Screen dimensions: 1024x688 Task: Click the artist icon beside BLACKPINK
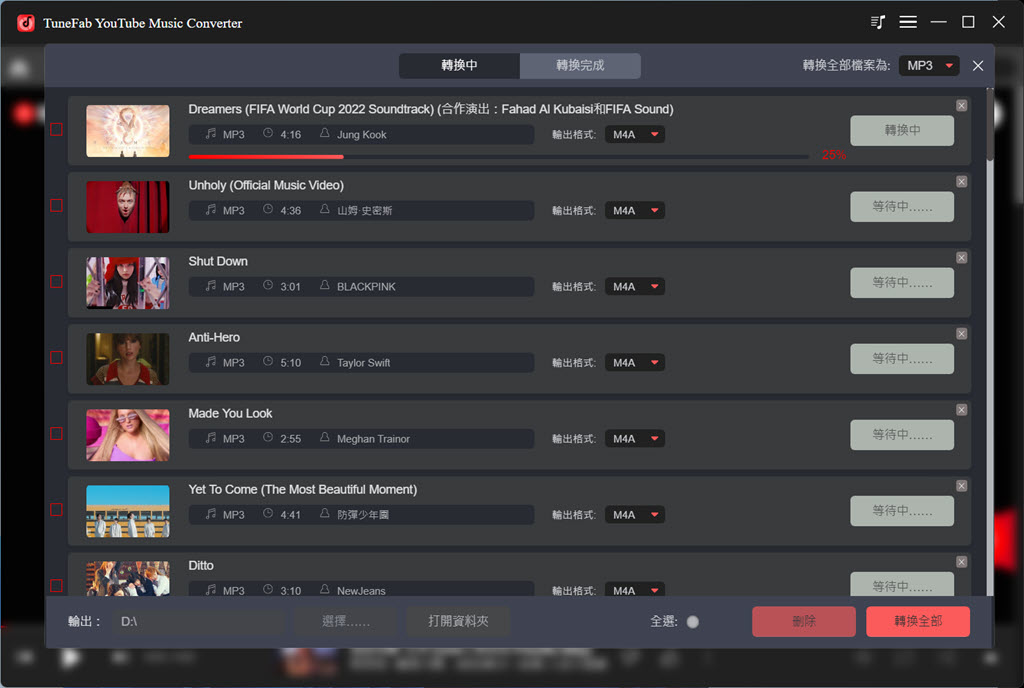tap(325, 285)
